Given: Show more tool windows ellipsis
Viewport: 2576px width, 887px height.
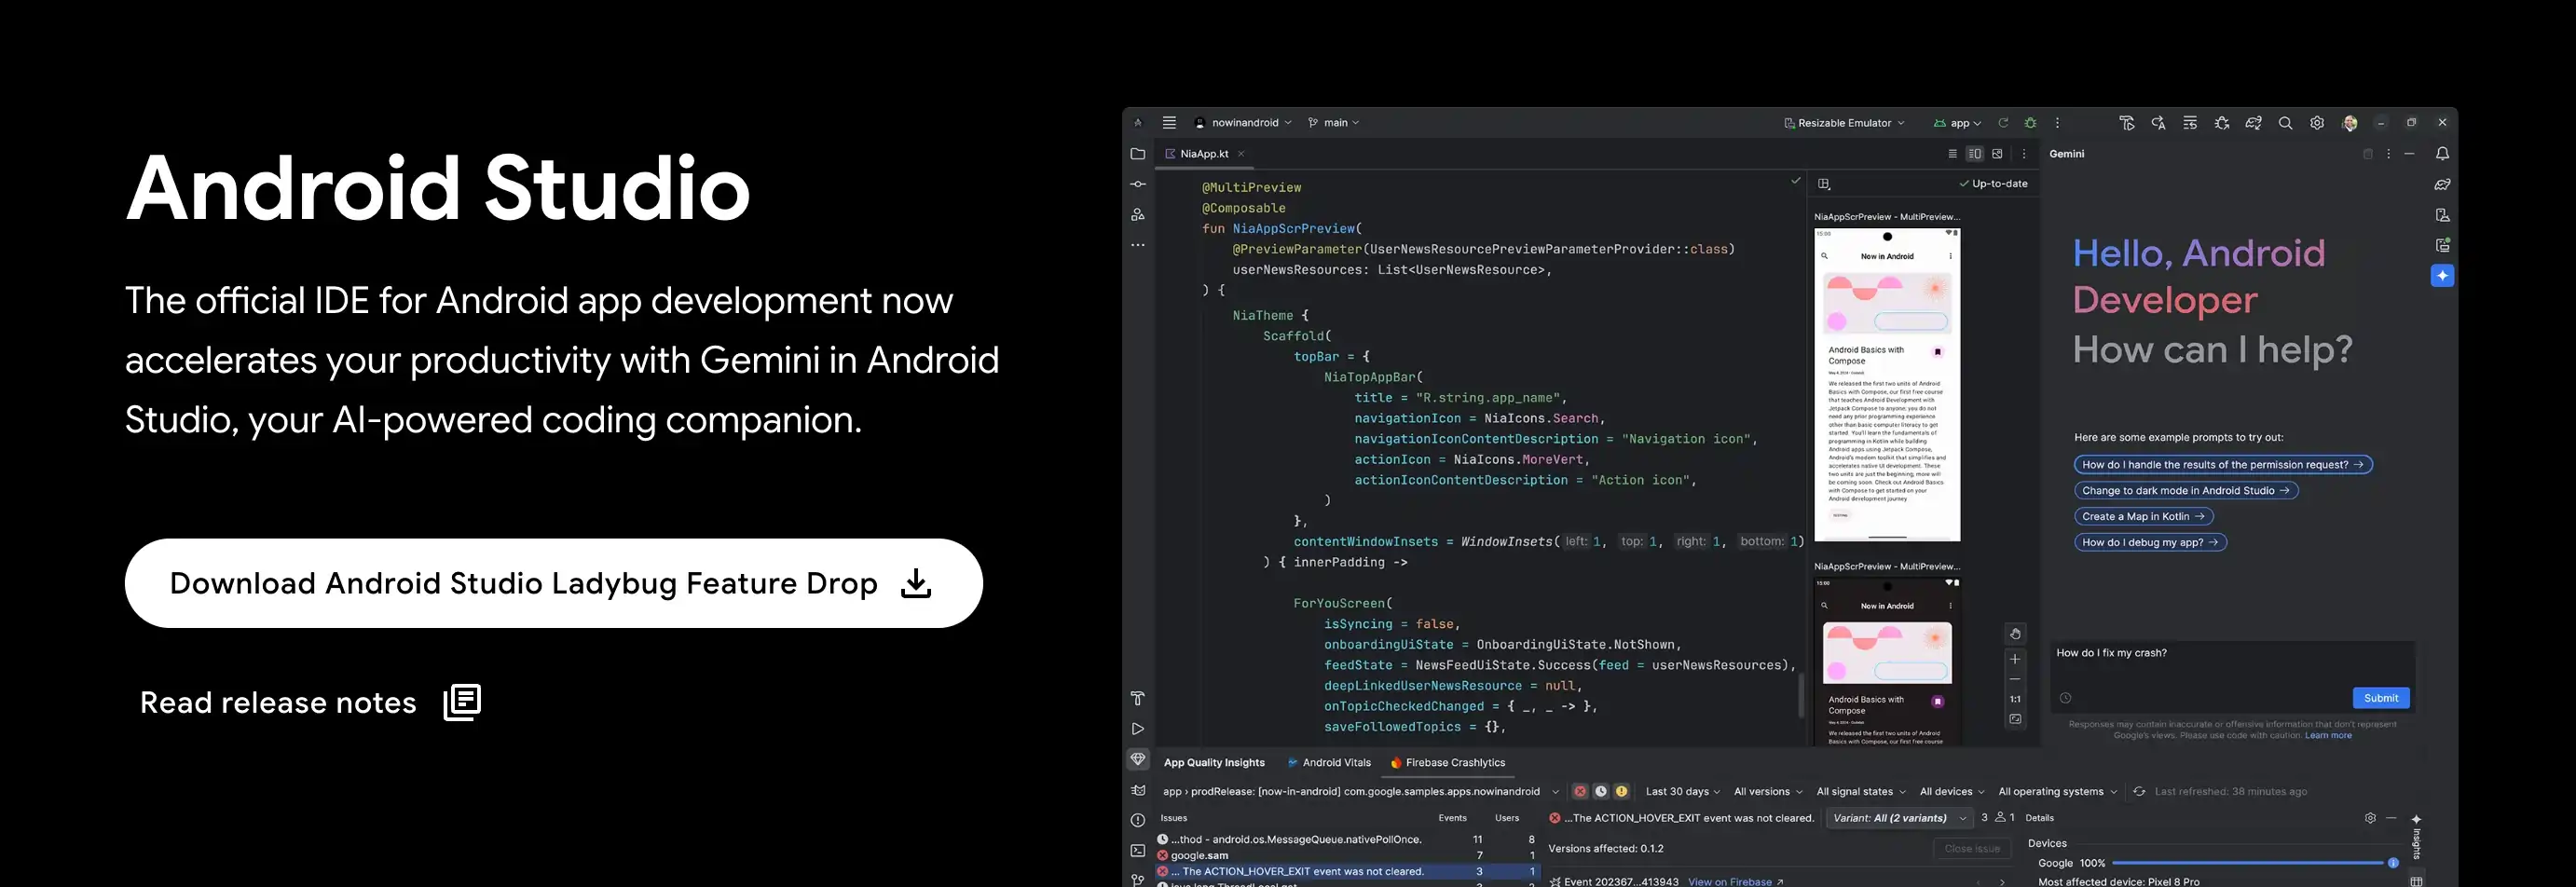Looking at the screenshot, I should [1138, 245].
